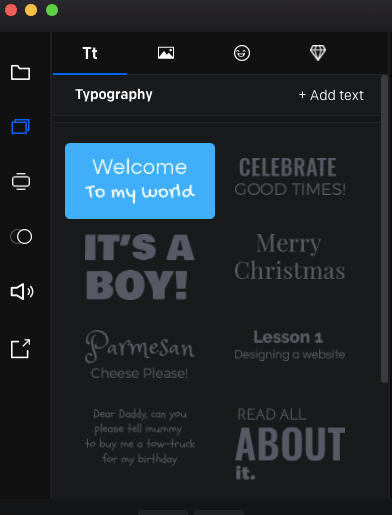Select the Merry Christmas text template
The image size is (392, 515).
click(289, 256)
